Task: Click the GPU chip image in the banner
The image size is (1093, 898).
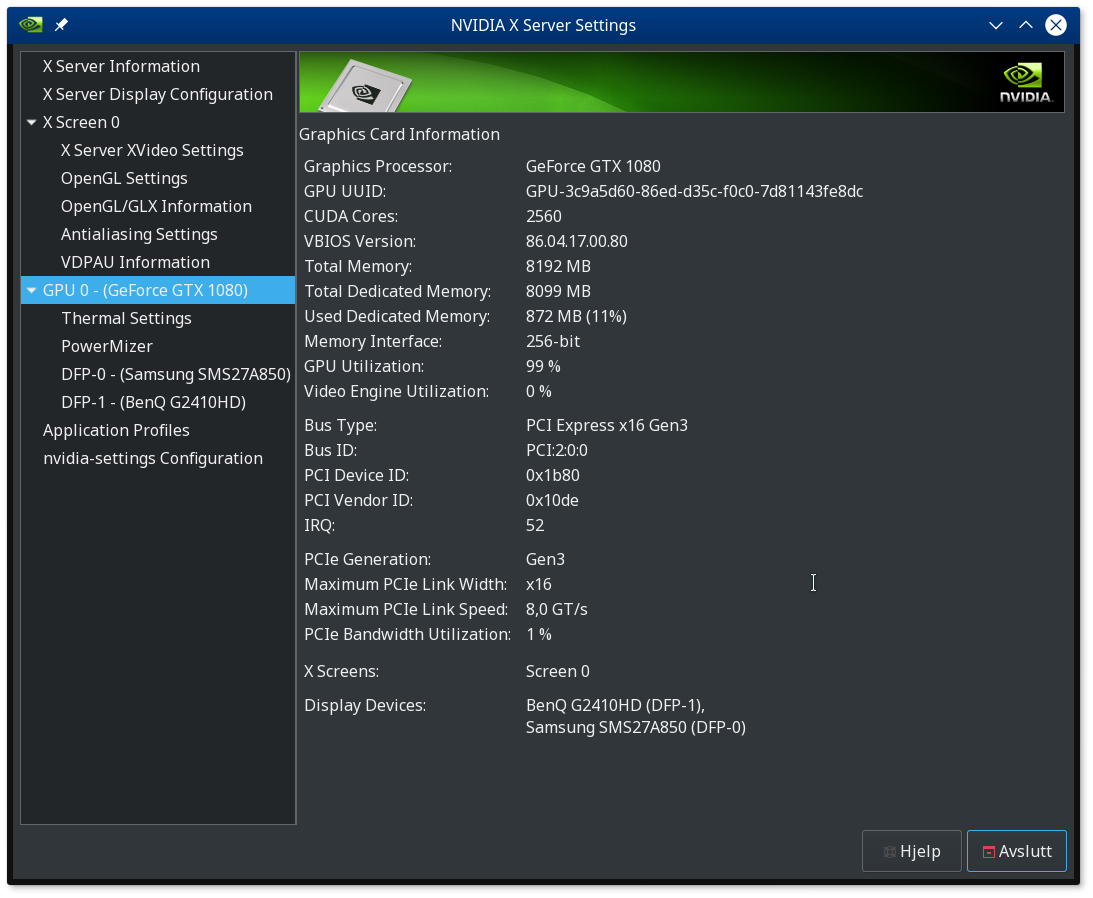Action: (367, 87)
